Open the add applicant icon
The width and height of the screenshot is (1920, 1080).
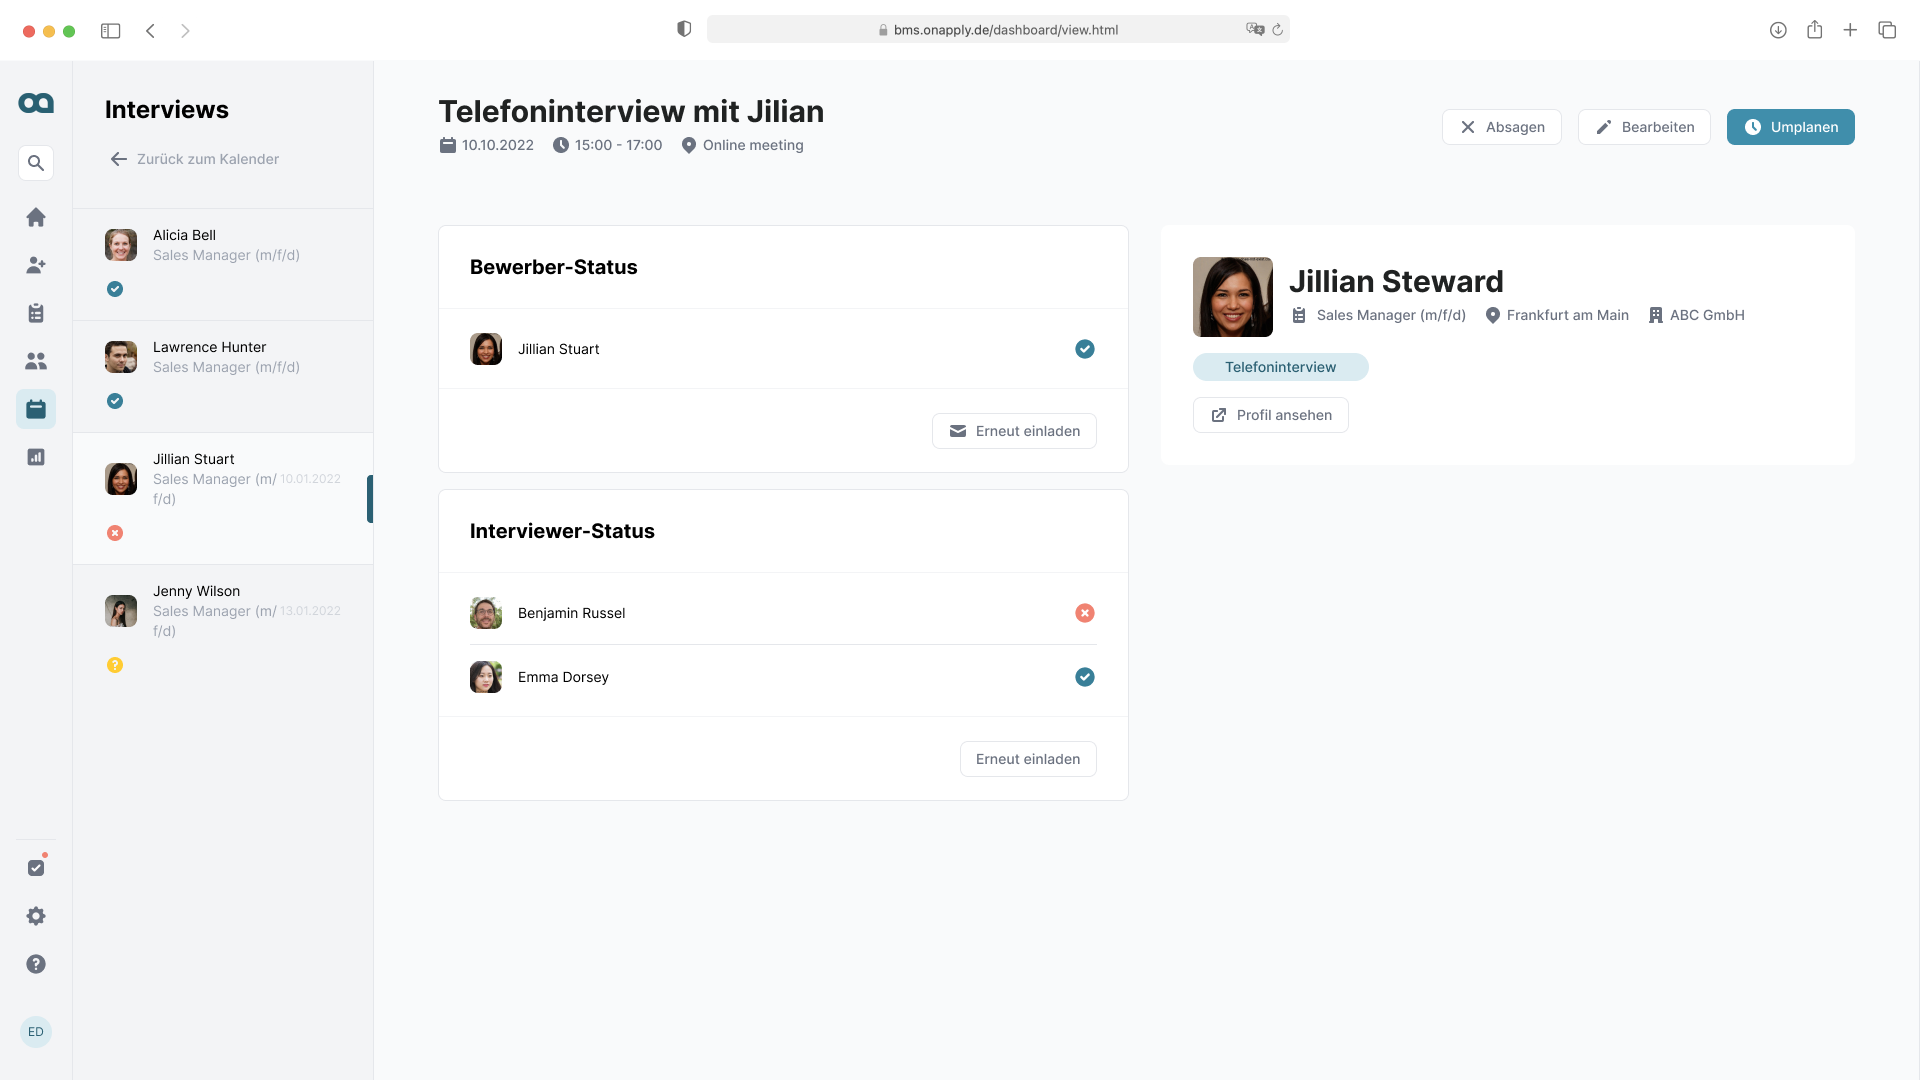click(x=36, y=265)
